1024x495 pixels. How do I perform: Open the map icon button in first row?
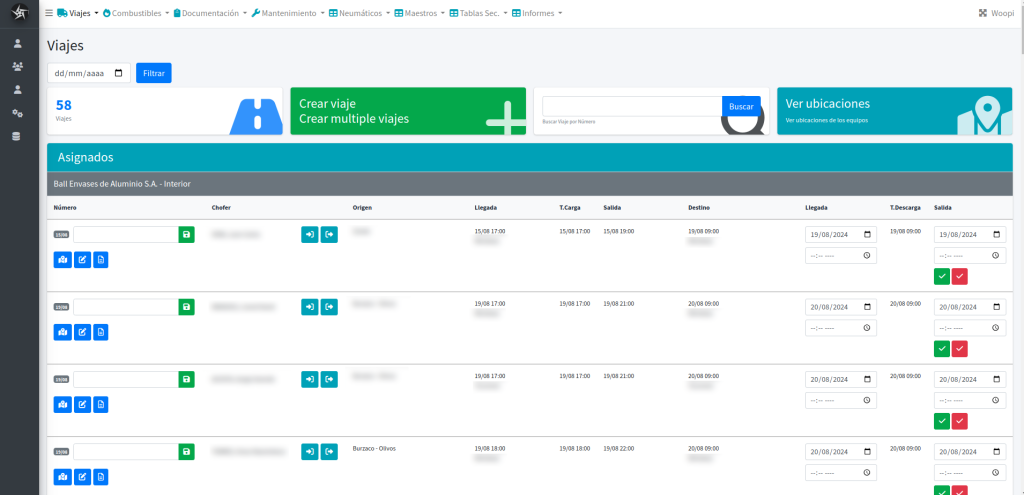coord(62,259)
